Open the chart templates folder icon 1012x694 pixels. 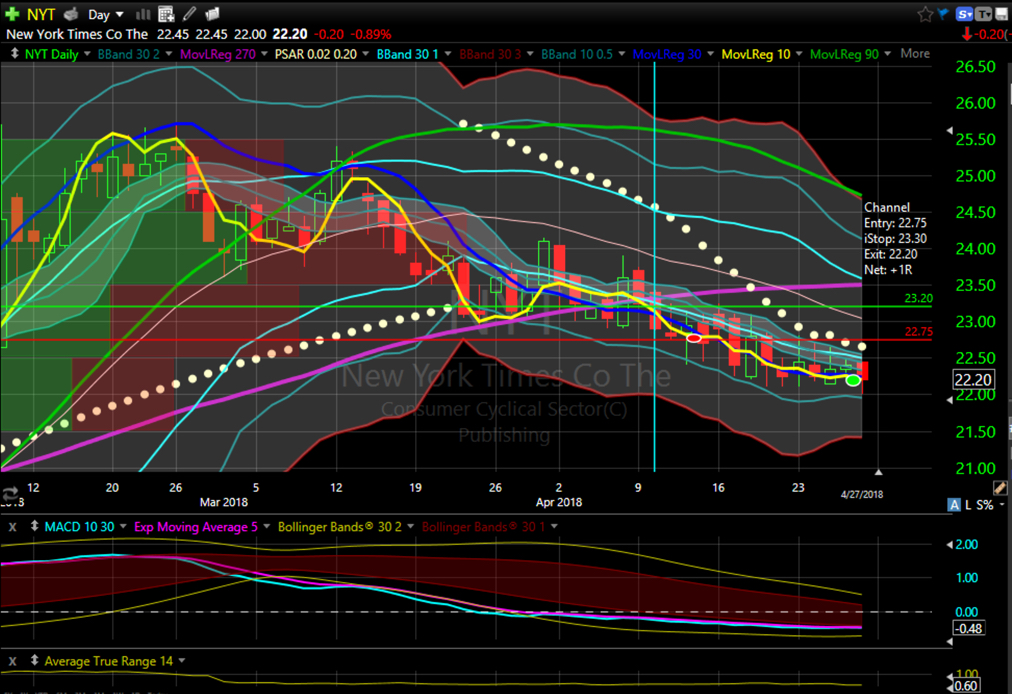click(212, 14)
